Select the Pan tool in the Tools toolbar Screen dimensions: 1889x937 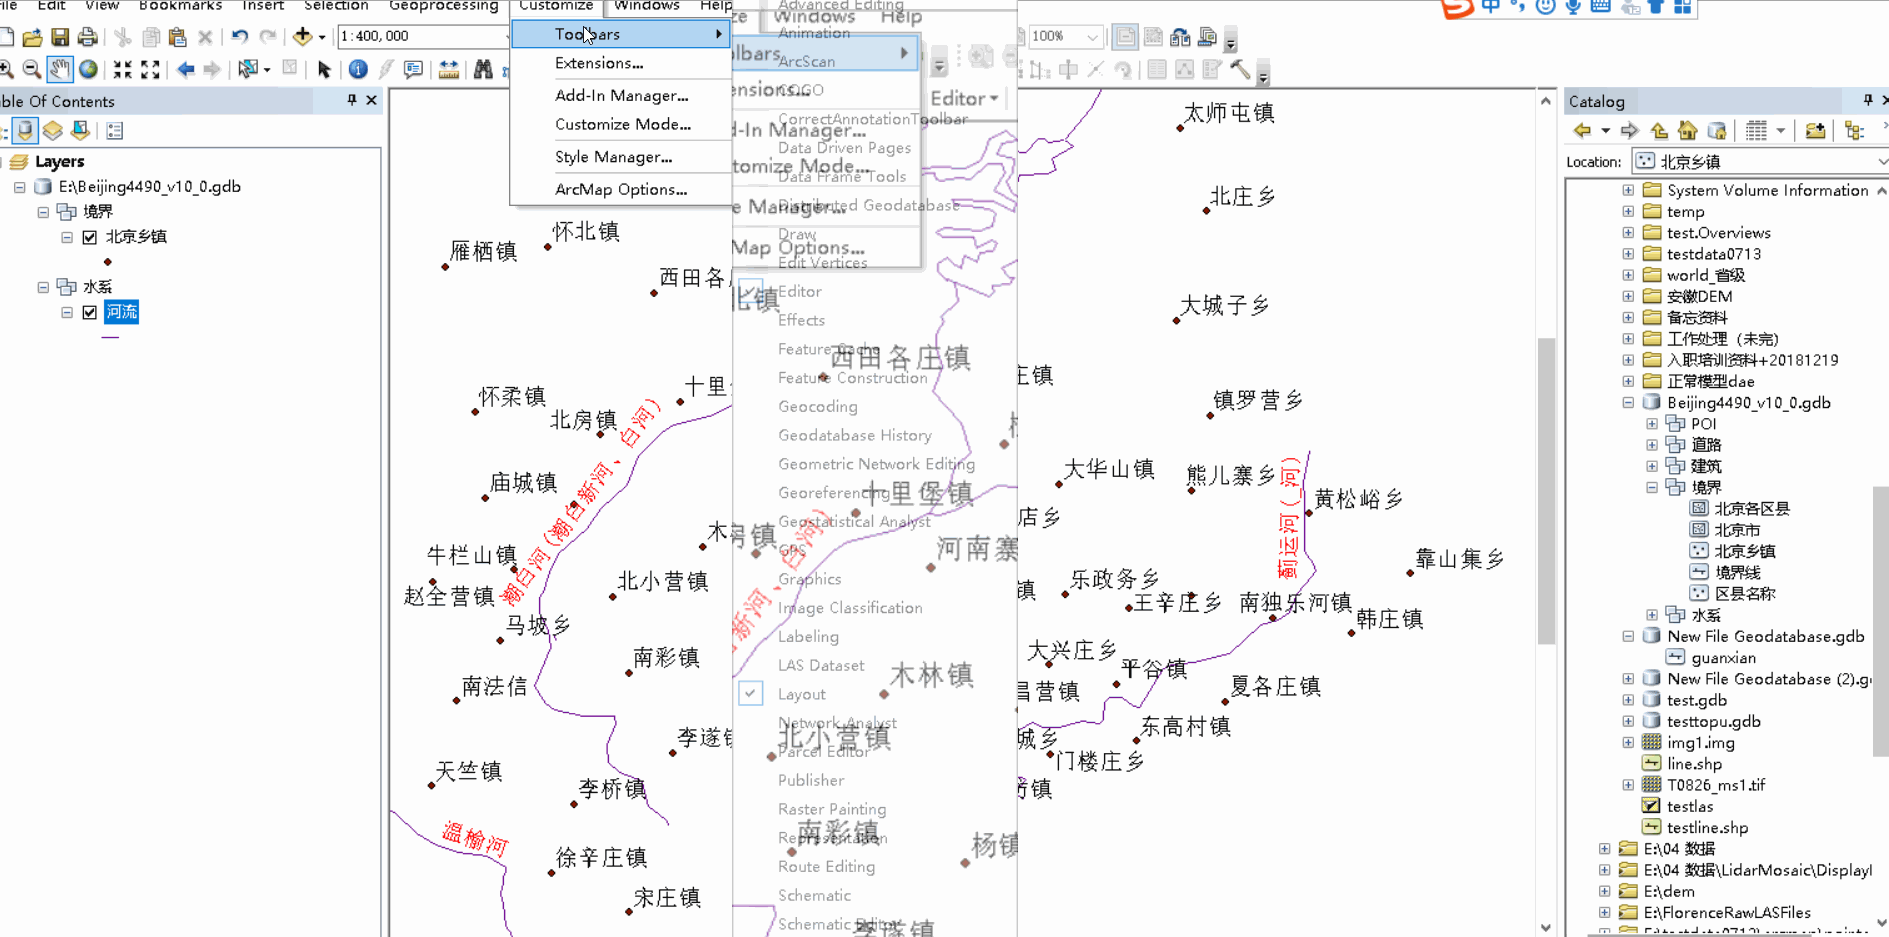tap(60, 69)
